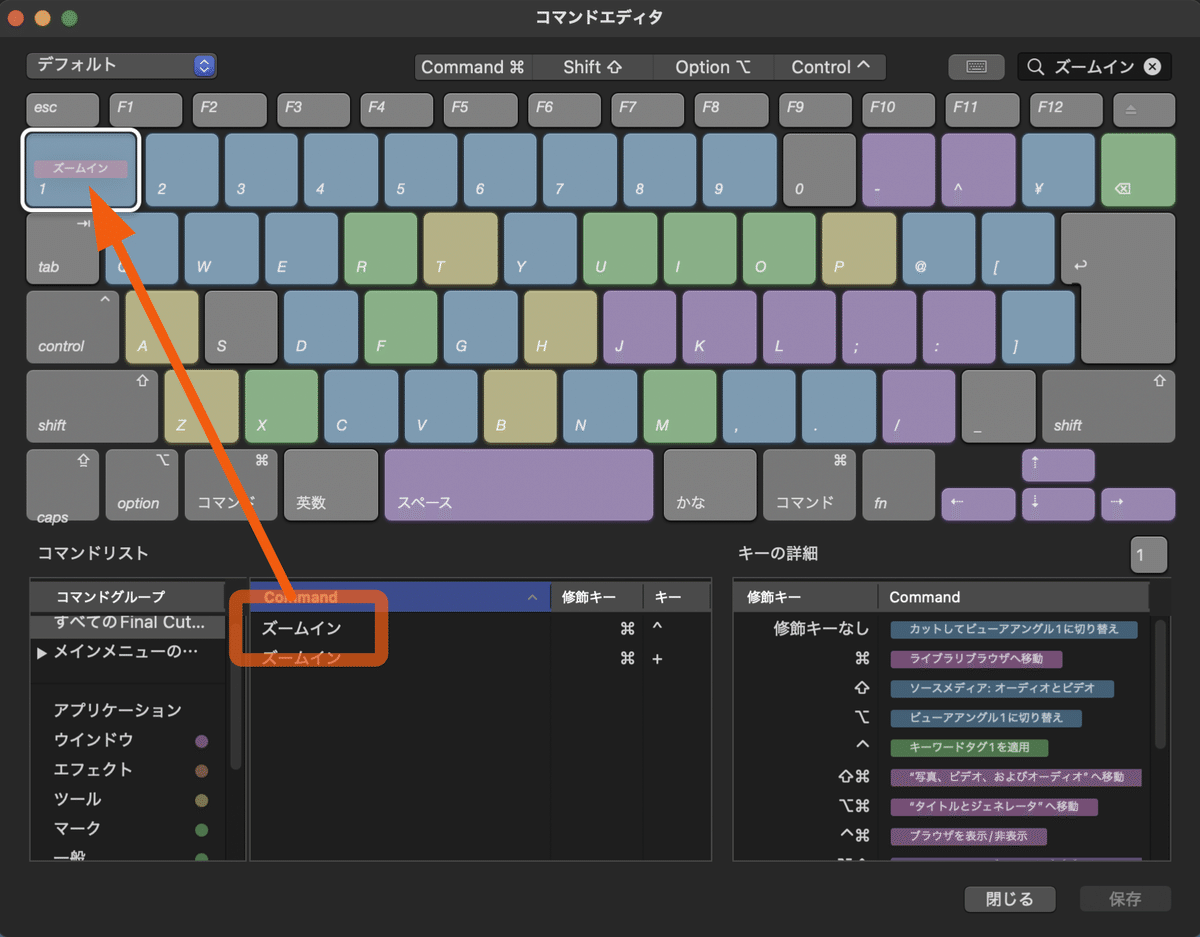This screenshot has width=1200, height=937.
Task: Toggle the Command ⌘ modifier button
Action: click(x=473, y=67)
